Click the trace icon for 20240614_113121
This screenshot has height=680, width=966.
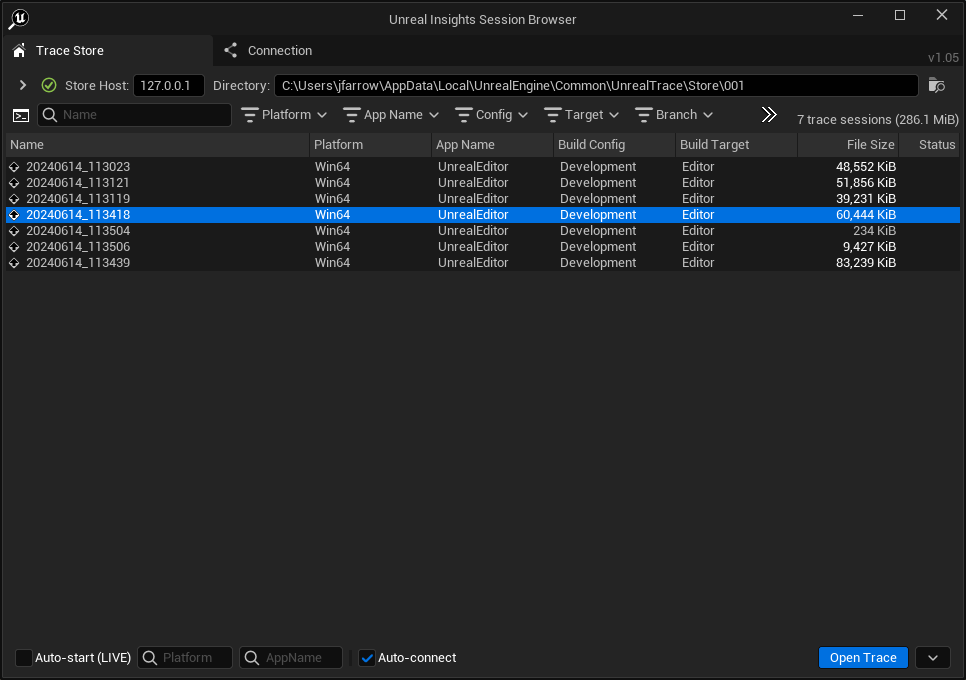click(x=14, y=183)
